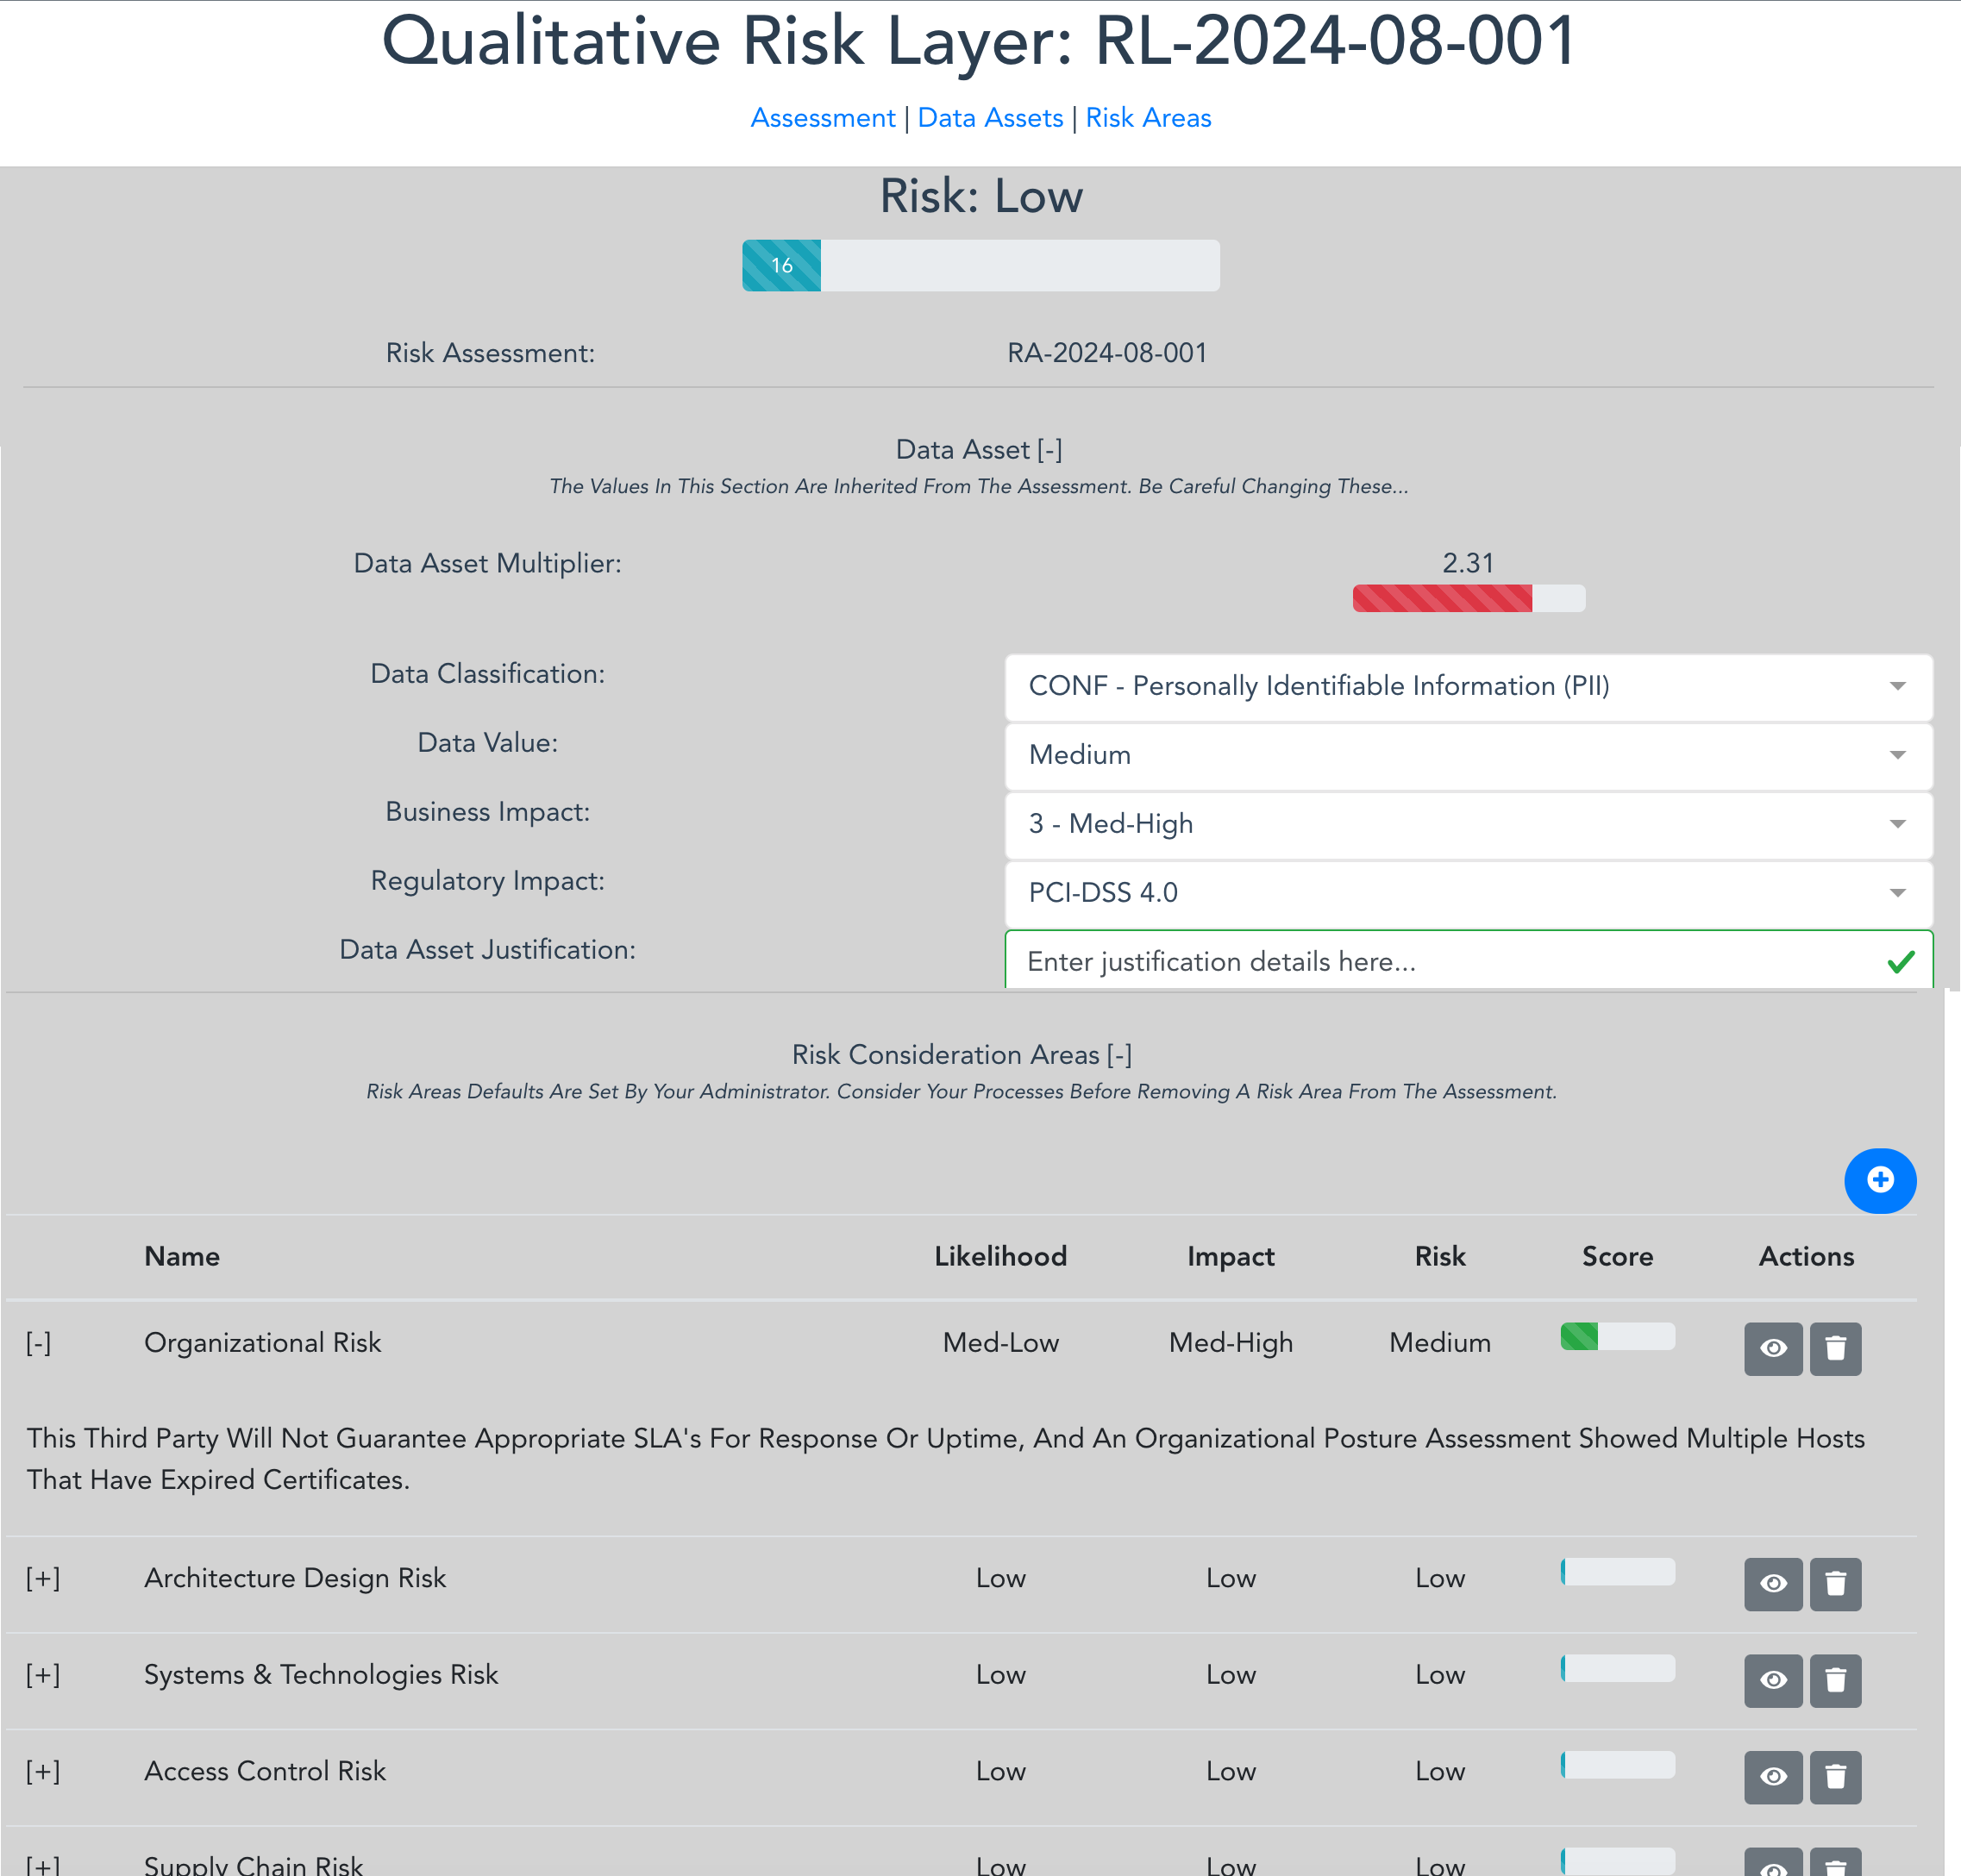Open the Data Value dropdown

(1468, 755)
